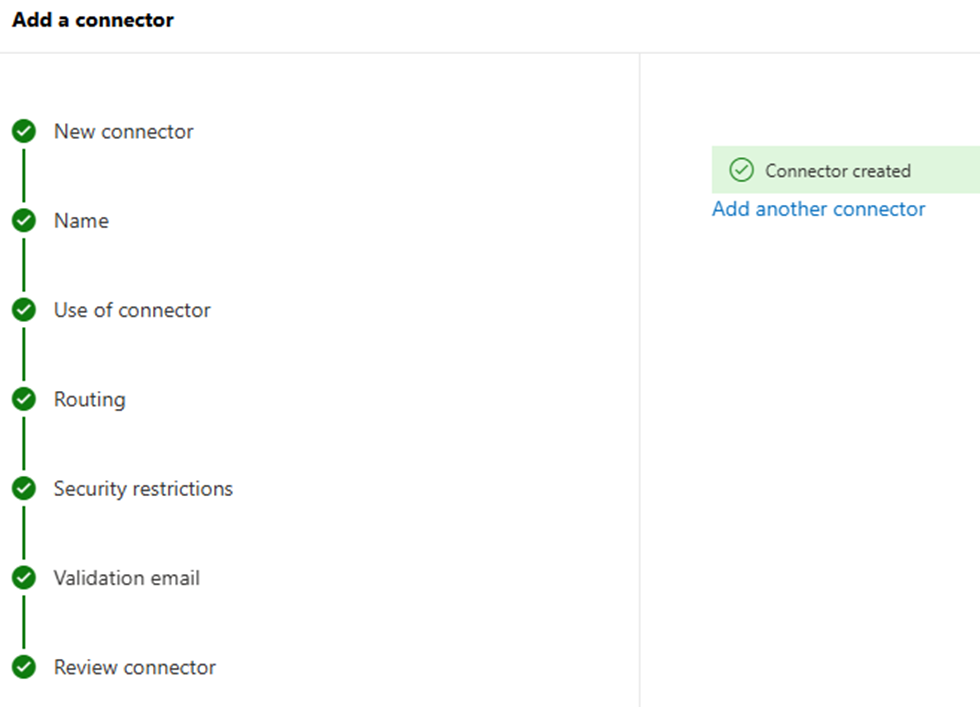Image resolution: width=980 pixels, height=707 pixels.
Task: Select the Review connector step label
Action: (x=135, y=667)
